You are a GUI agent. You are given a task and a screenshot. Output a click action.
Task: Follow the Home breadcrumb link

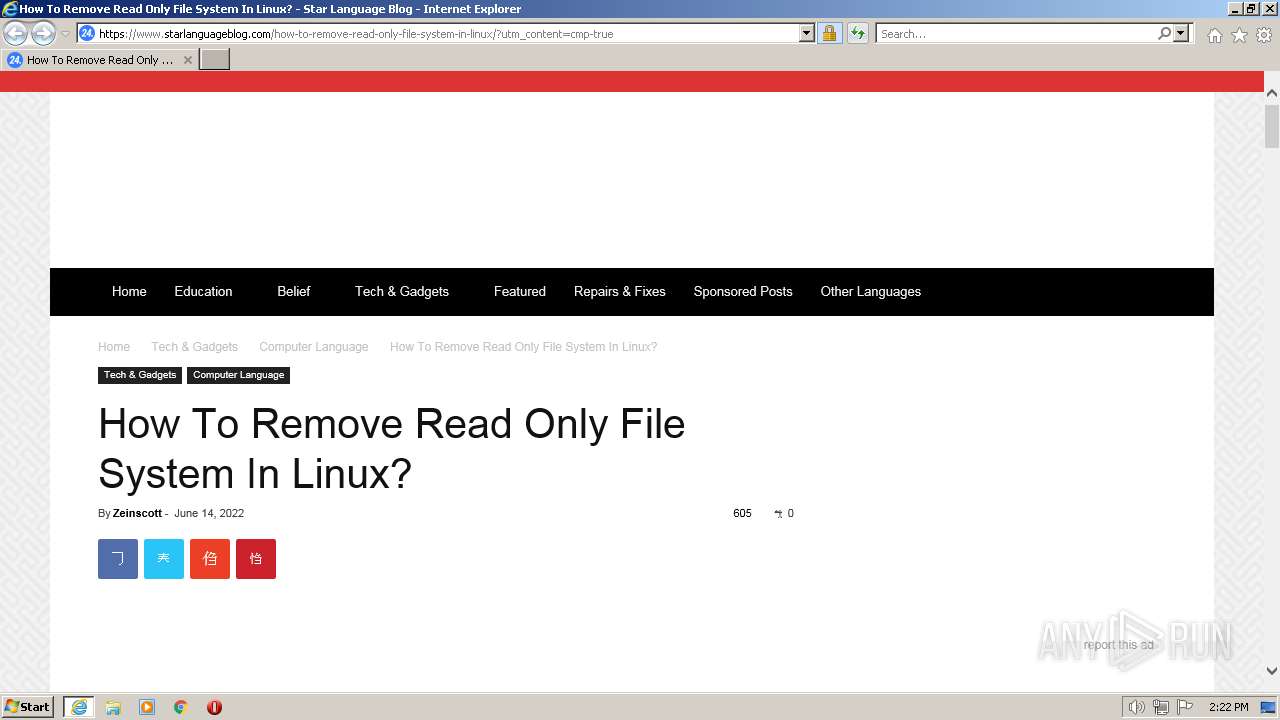click(114, 347)
